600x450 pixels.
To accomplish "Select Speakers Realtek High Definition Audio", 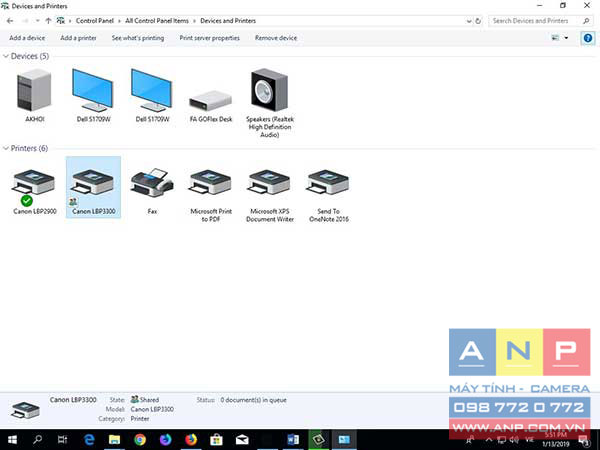I will [269, 90].
